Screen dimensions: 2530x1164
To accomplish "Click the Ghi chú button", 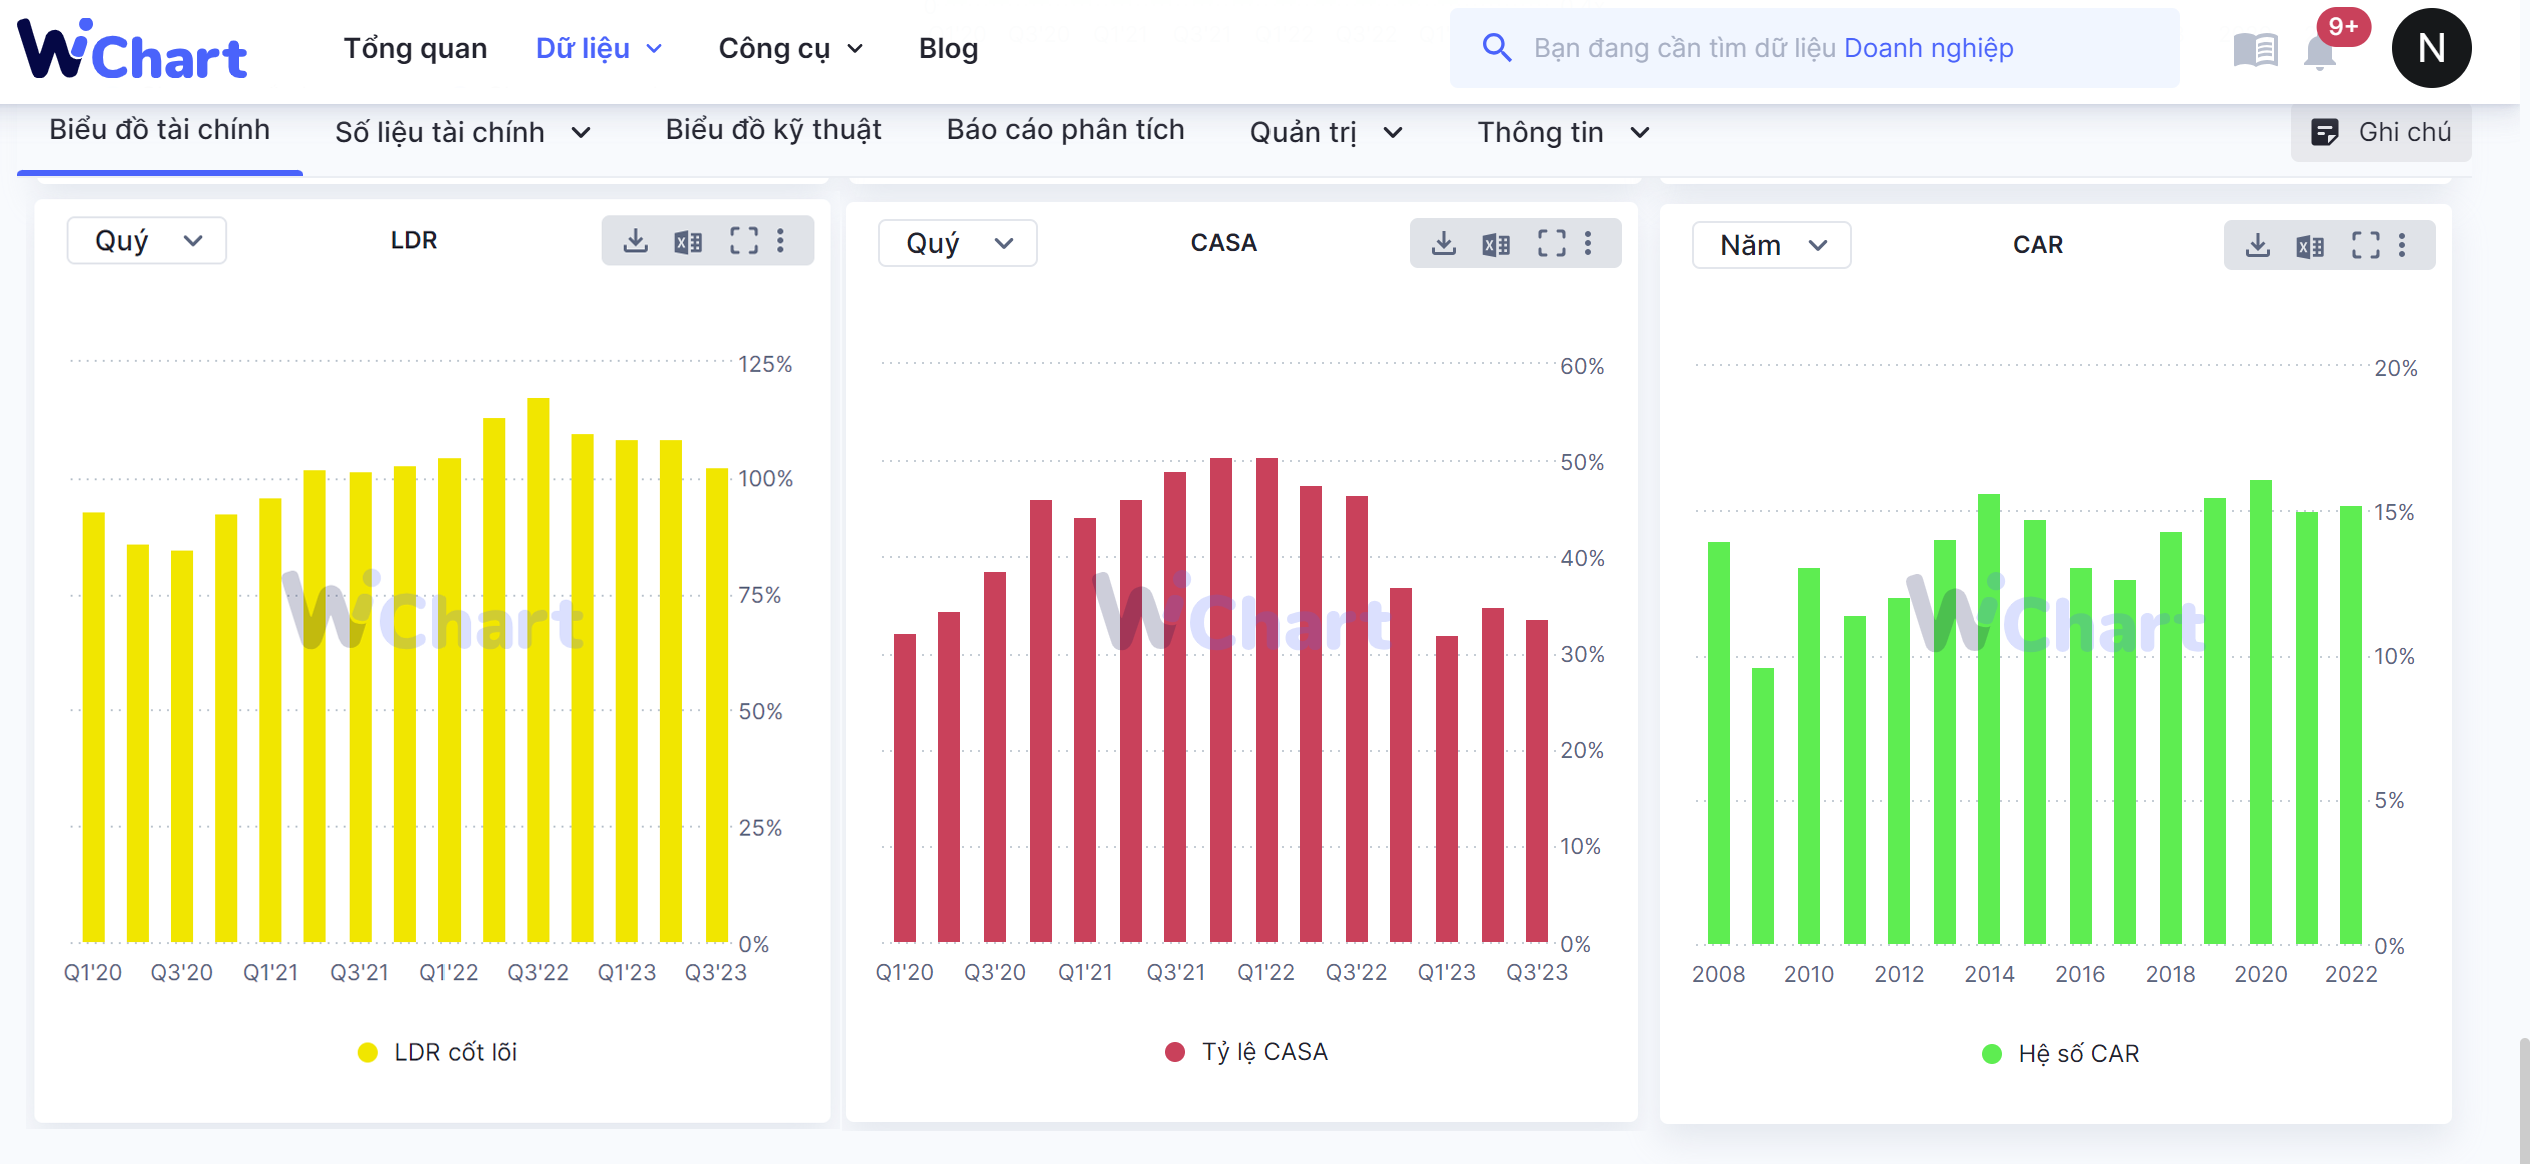I will pyautogui.click(x=2381, y=132).
